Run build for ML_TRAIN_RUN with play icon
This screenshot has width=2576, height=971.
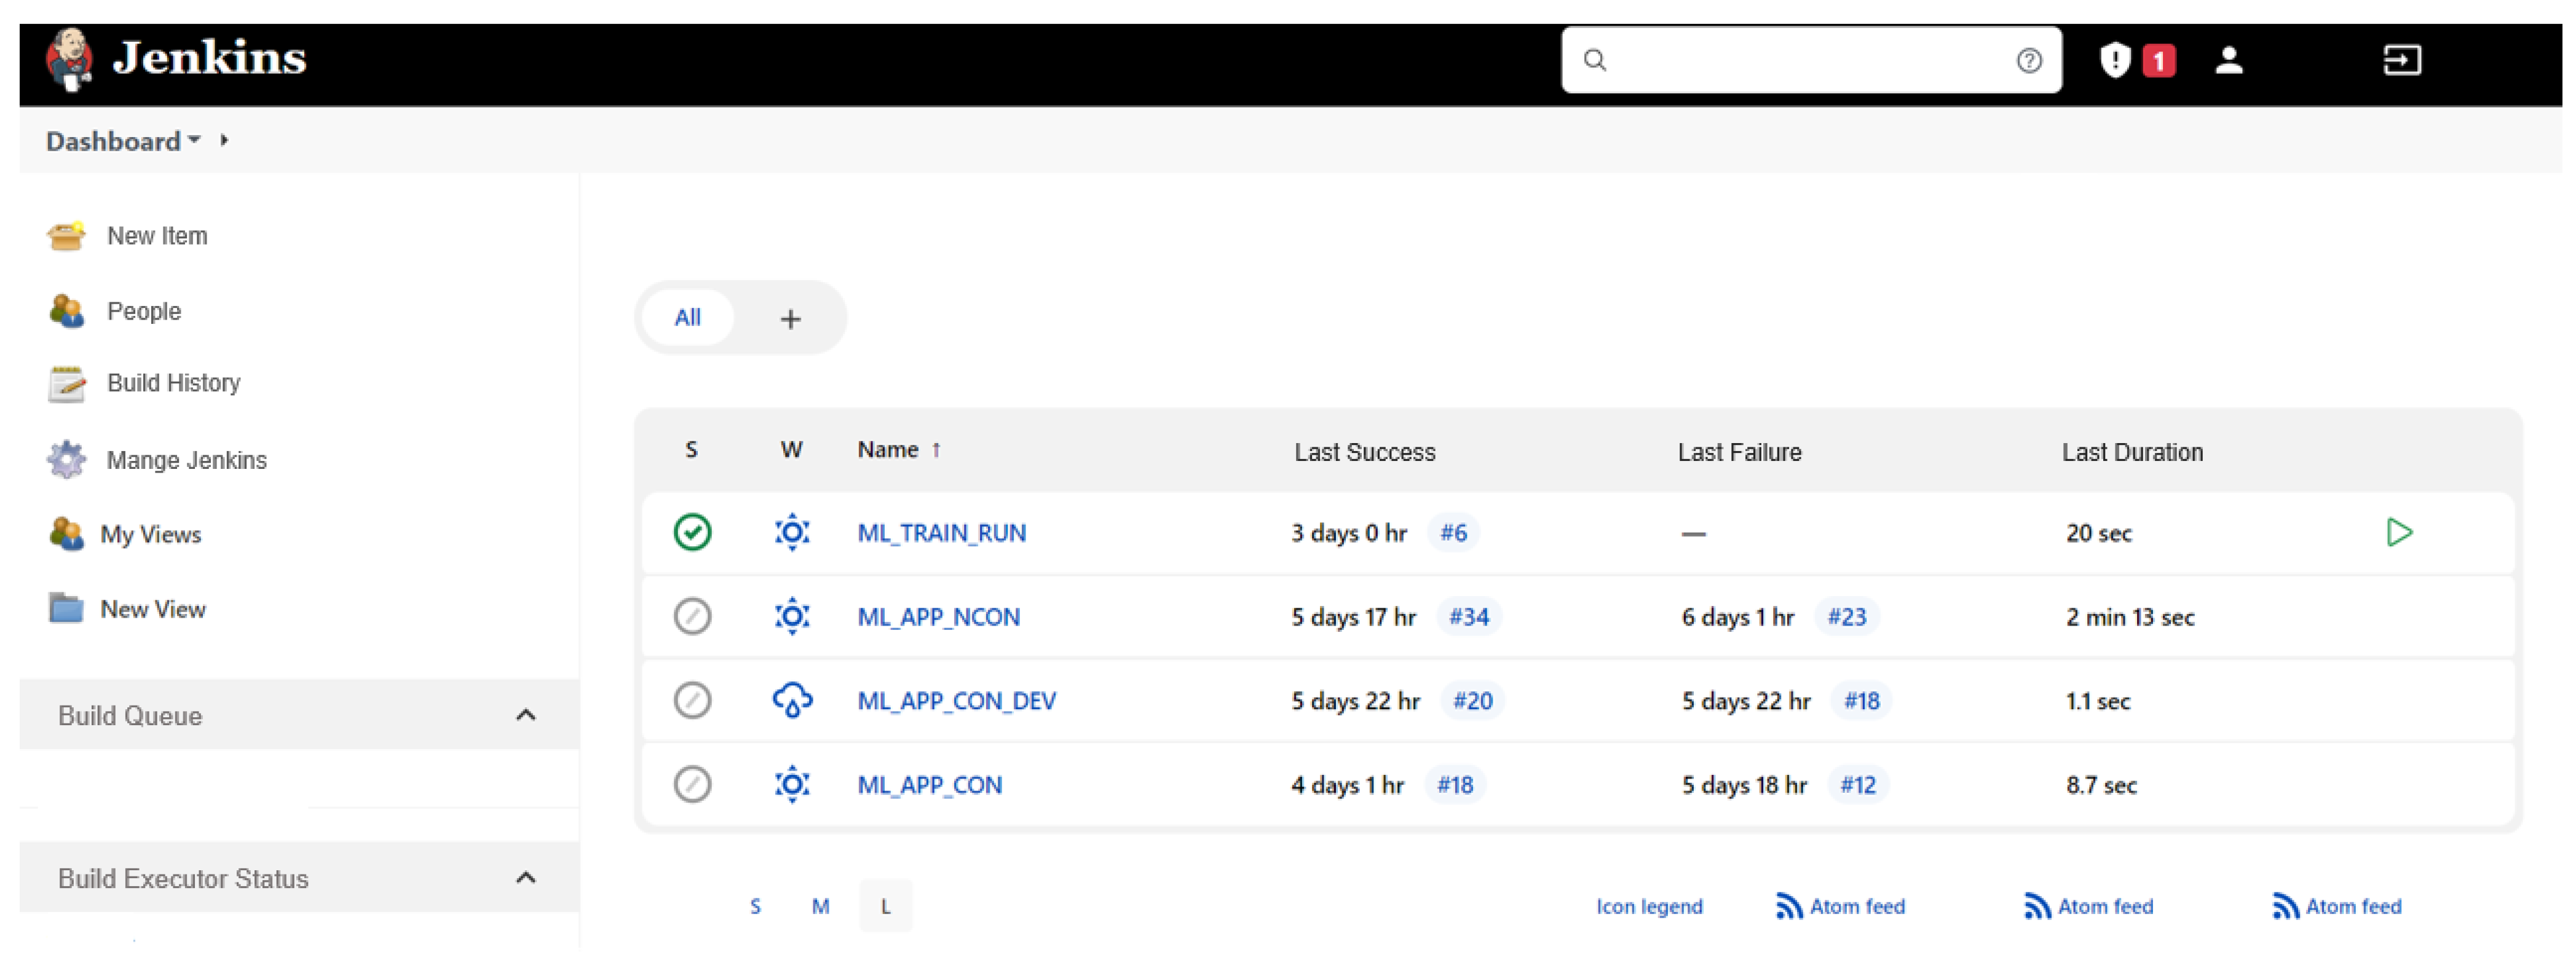2398,532
